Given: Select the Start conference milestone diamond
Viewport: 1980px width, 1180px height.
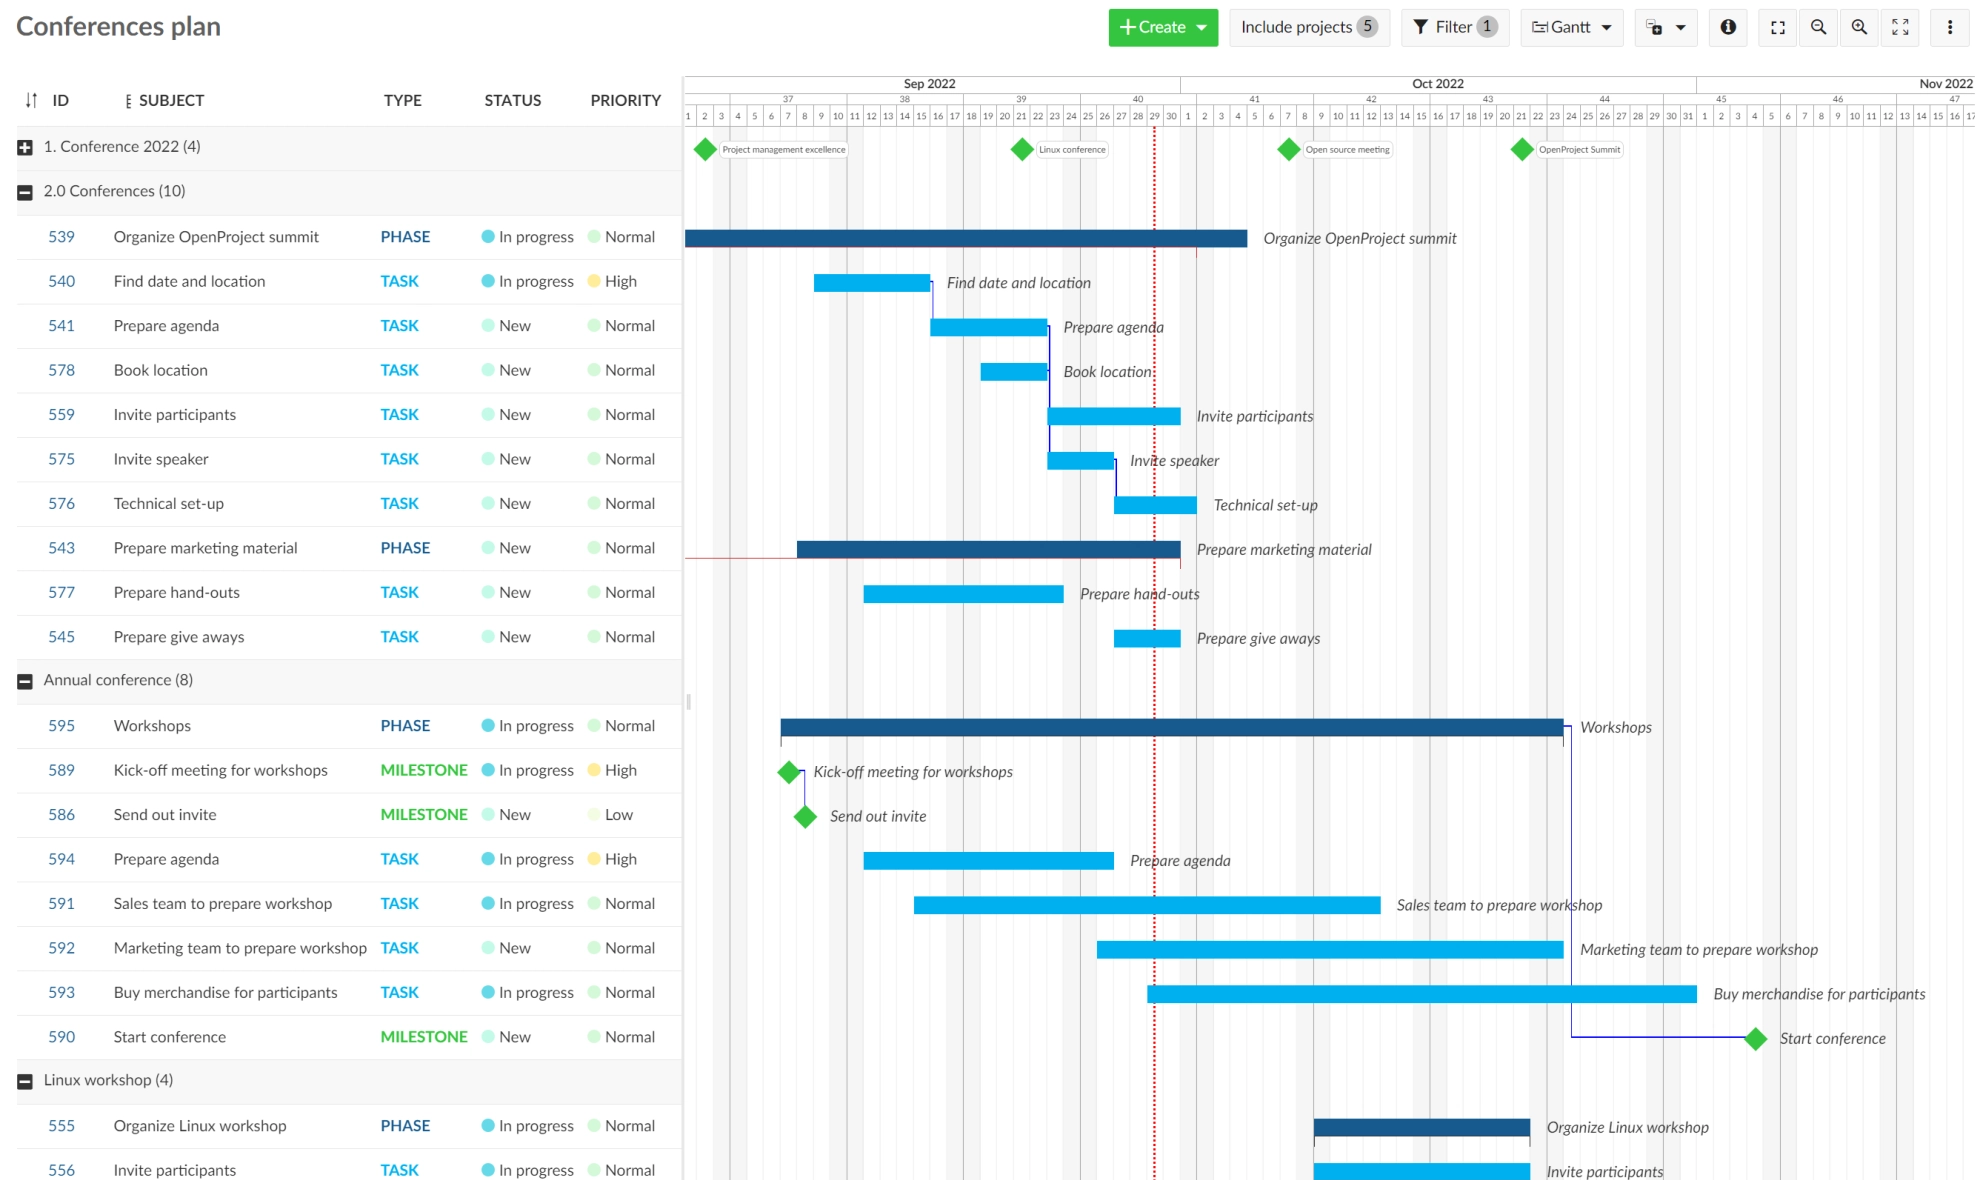Looking at the screenshot, I should tap(1755, 1038).
